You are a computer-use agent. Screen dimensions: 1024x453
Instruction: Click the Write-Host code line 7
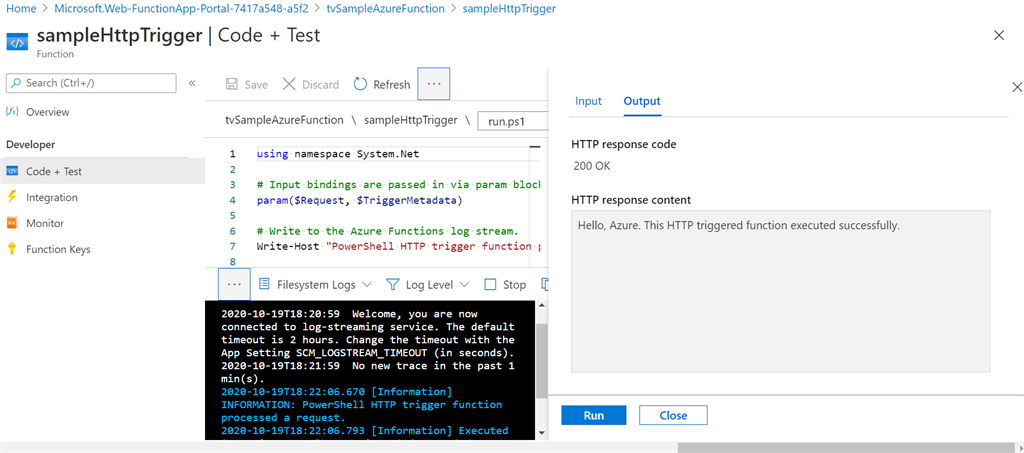tap(399, 246)
